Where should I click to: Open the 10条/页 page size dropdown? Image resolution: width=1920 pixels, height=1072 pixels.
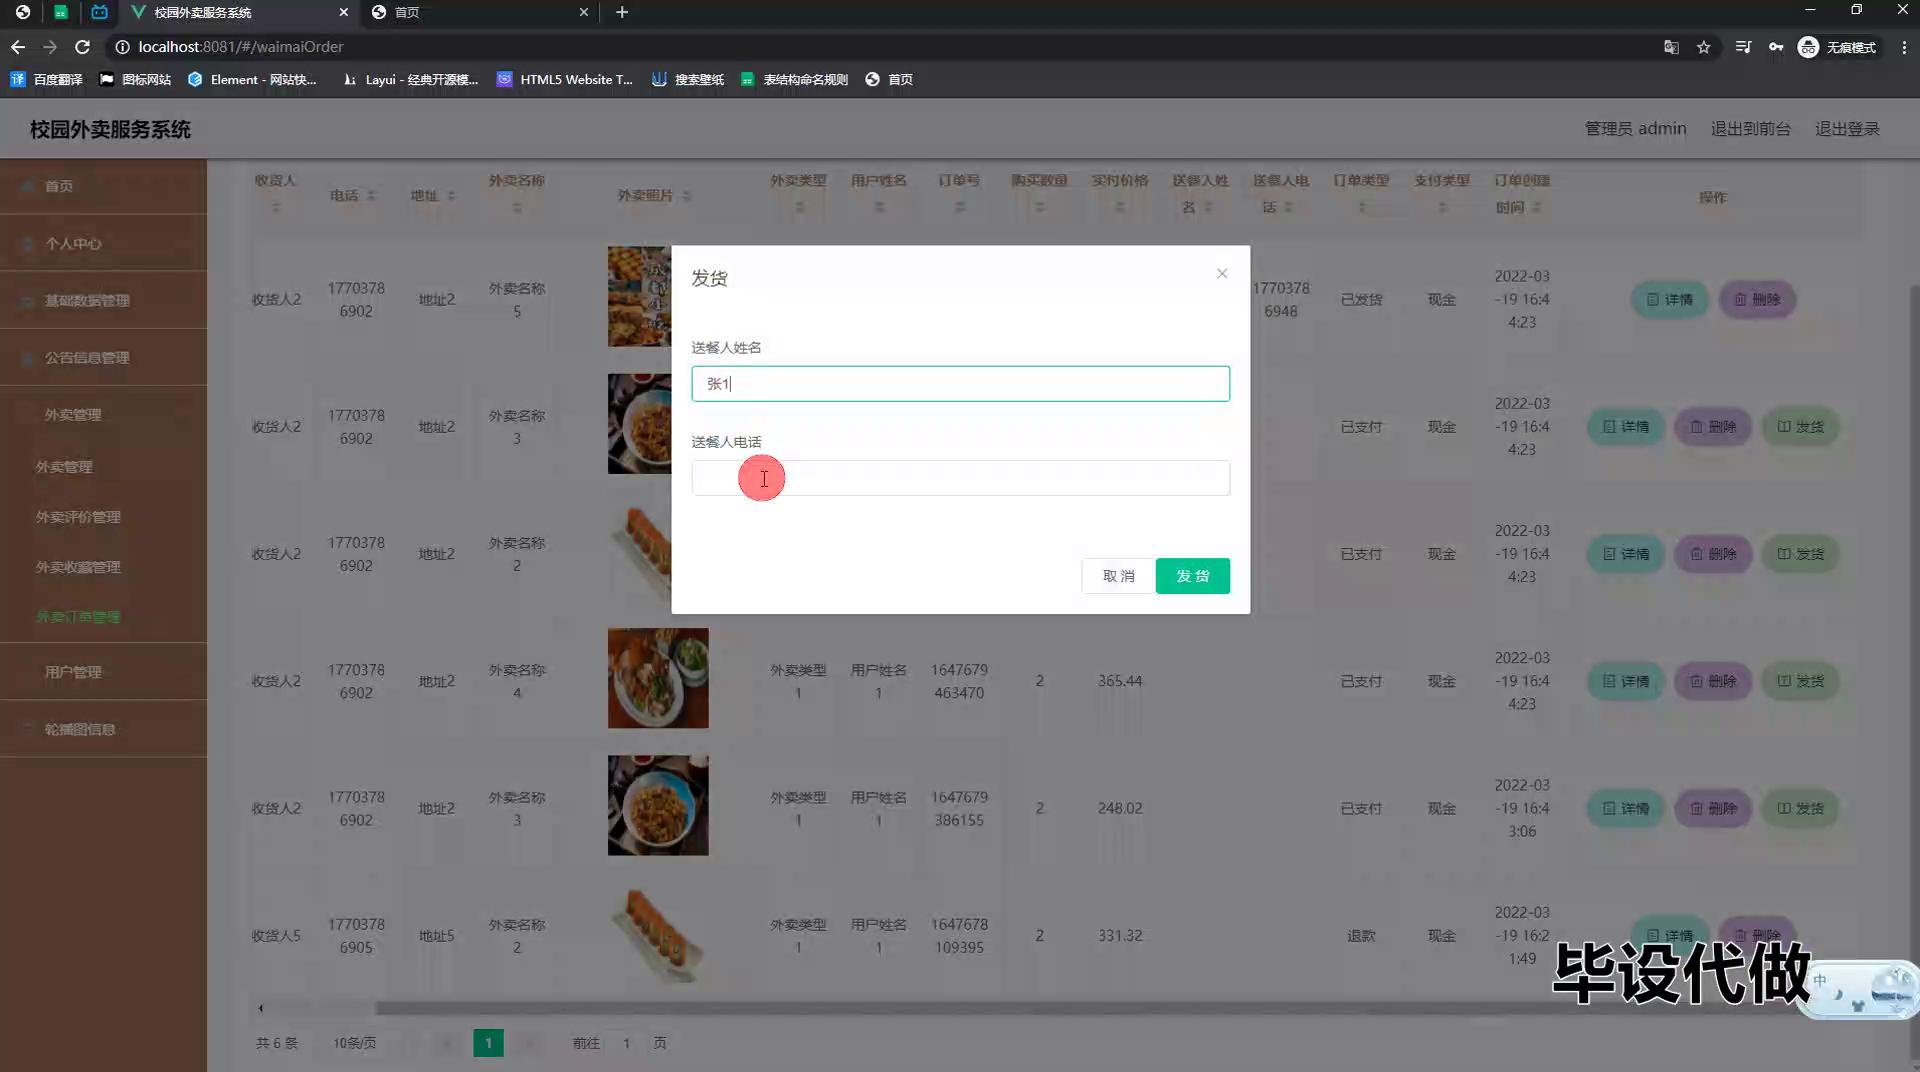[355, 1043]
